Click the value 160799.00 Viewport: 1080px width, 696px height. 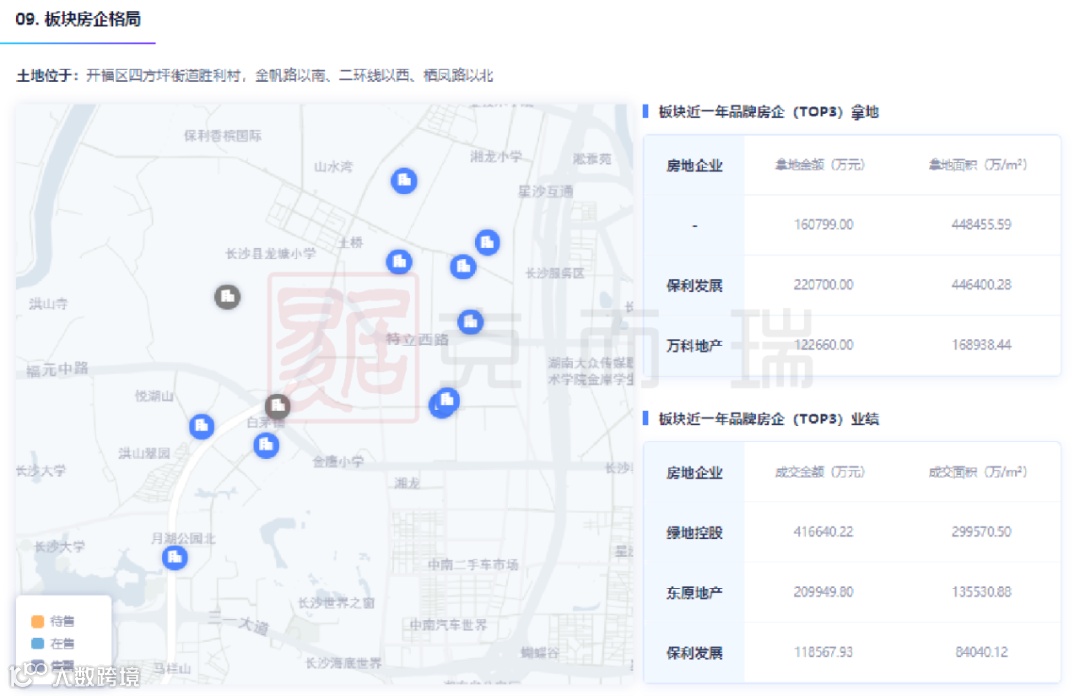[823, 225]
